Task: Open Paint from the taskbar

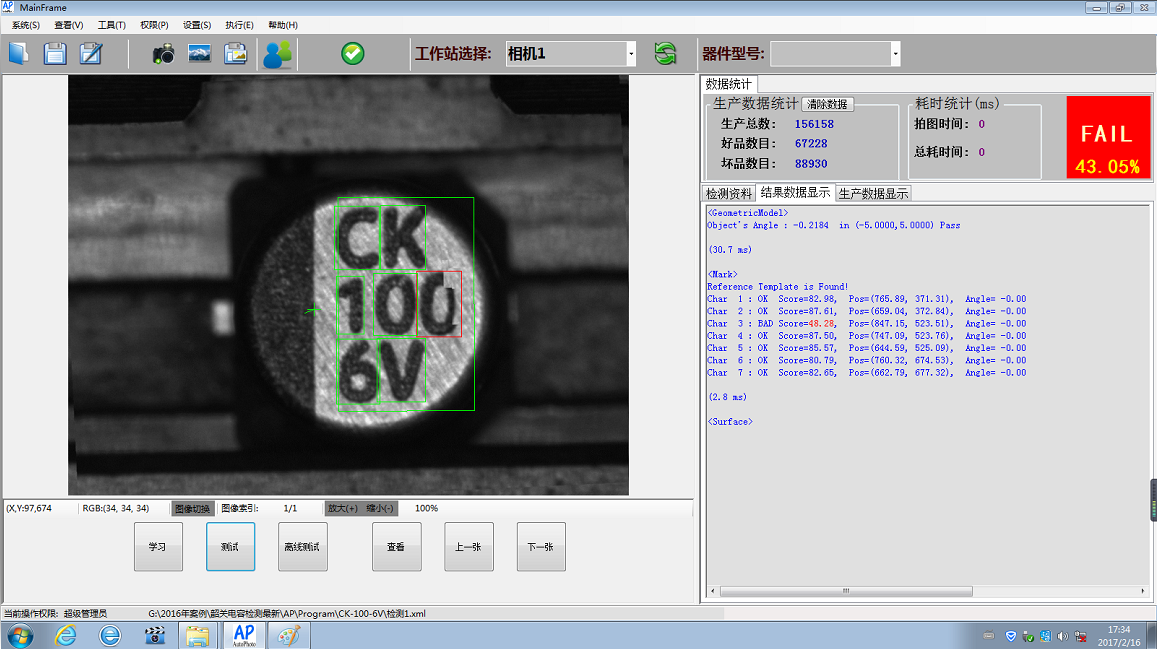Action: click(x=289, y=636)
